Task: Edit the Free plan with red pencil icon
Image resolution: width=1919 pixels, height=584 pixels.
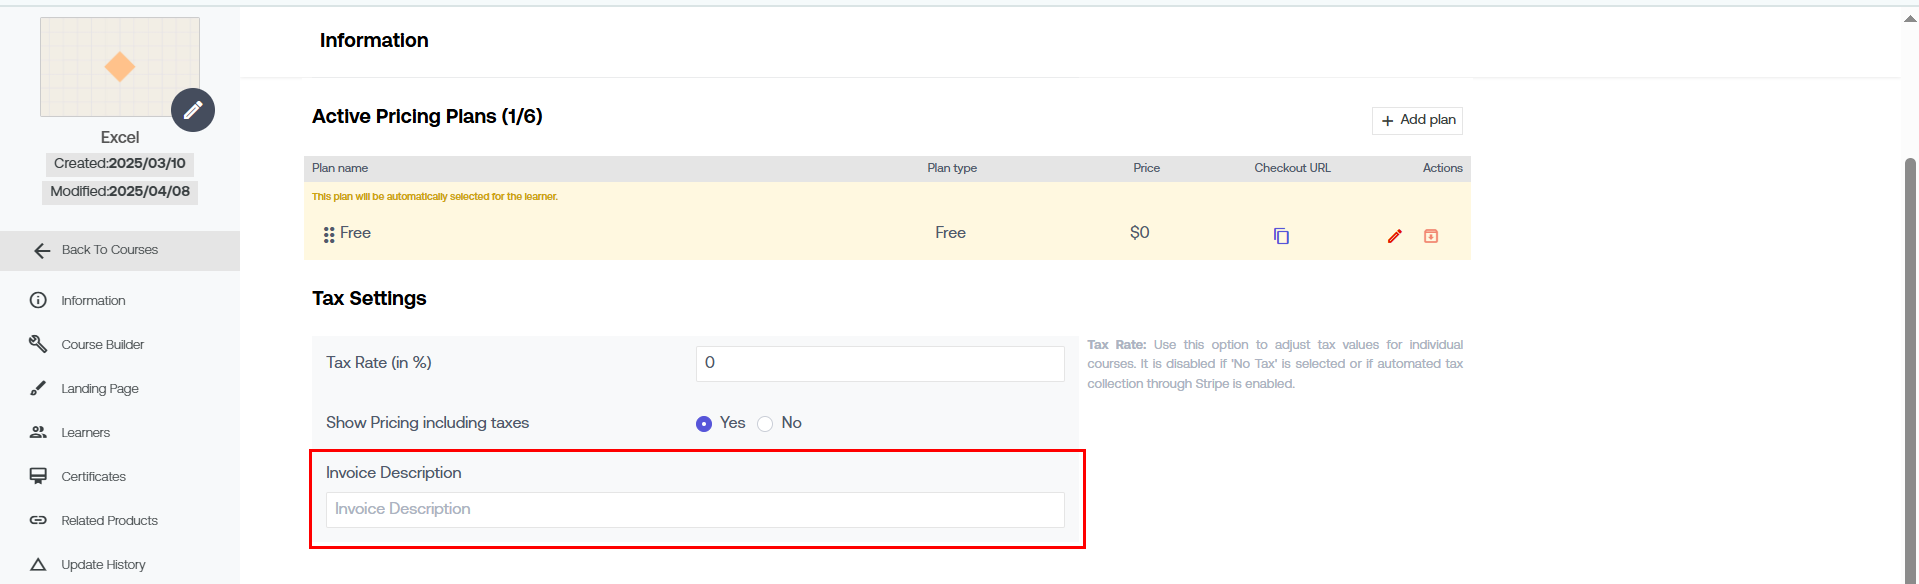Action: (1395, 236)
